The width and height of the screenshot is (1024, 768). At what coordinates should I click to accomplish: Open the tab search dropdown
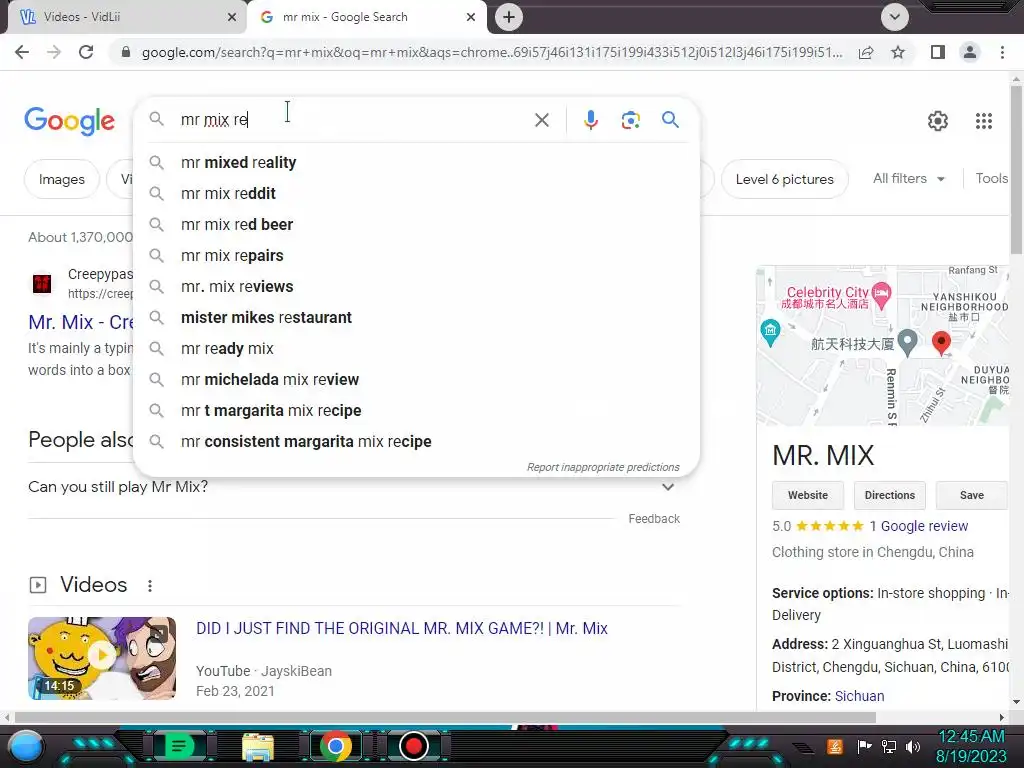[895, 17]
